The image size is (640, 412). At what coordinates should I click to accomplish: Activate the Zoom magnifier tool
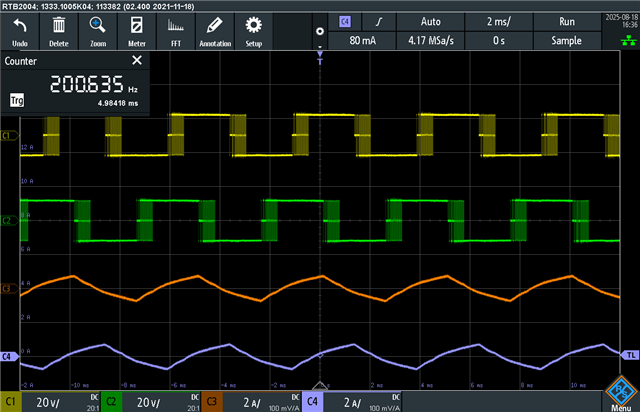click(x=98, y=32)
